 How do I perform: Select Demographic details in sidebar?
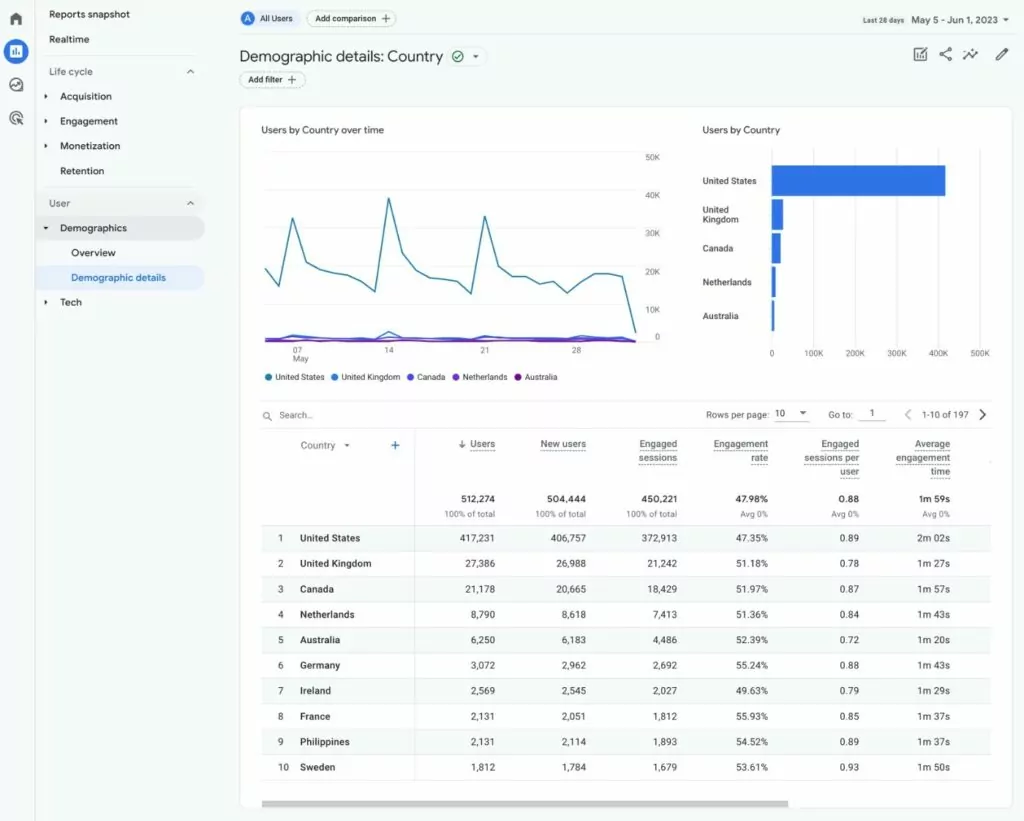[x=118, y=278]
